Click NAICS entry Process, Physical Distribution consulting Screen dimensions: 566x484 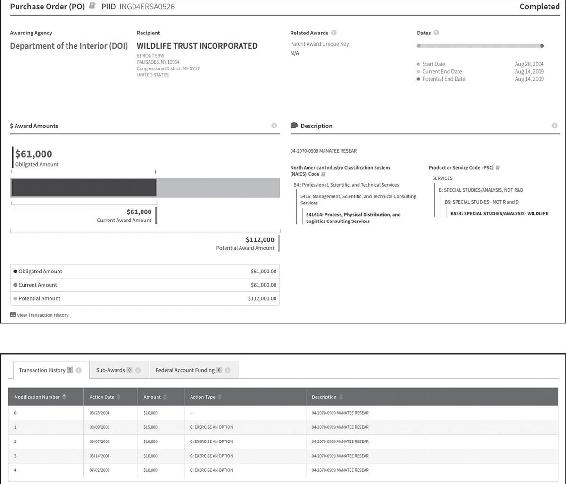coord(353,218)
